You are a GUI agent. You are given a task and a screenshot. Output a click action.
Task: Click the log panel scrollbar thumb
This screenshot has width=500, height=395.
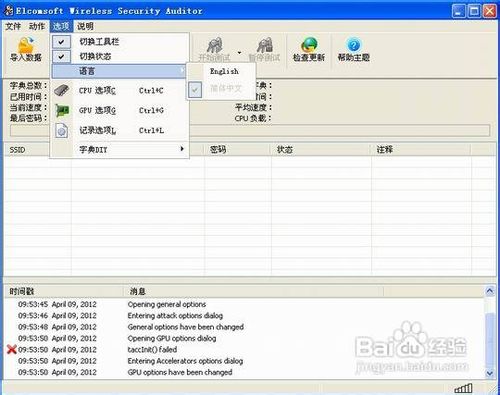tap(490, 340)
